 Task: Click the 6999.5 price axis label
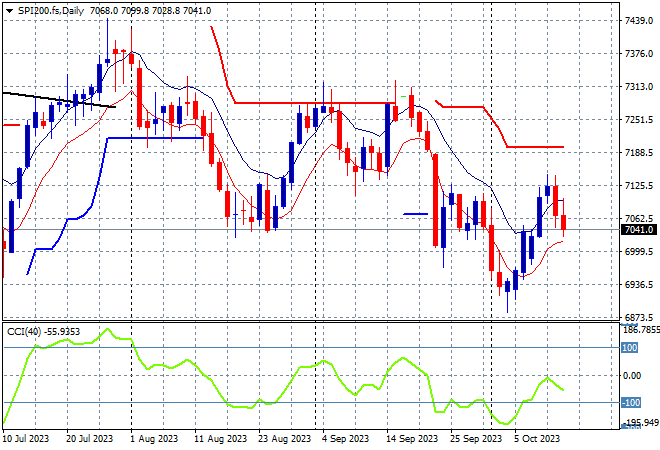(x=639, y=252)
